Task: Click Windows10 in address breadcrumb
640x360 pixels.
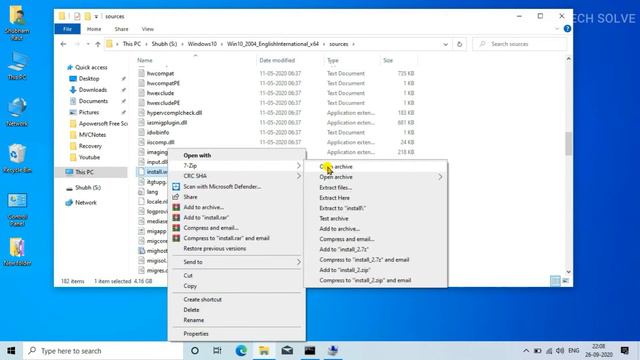Action: click(202, 44)
